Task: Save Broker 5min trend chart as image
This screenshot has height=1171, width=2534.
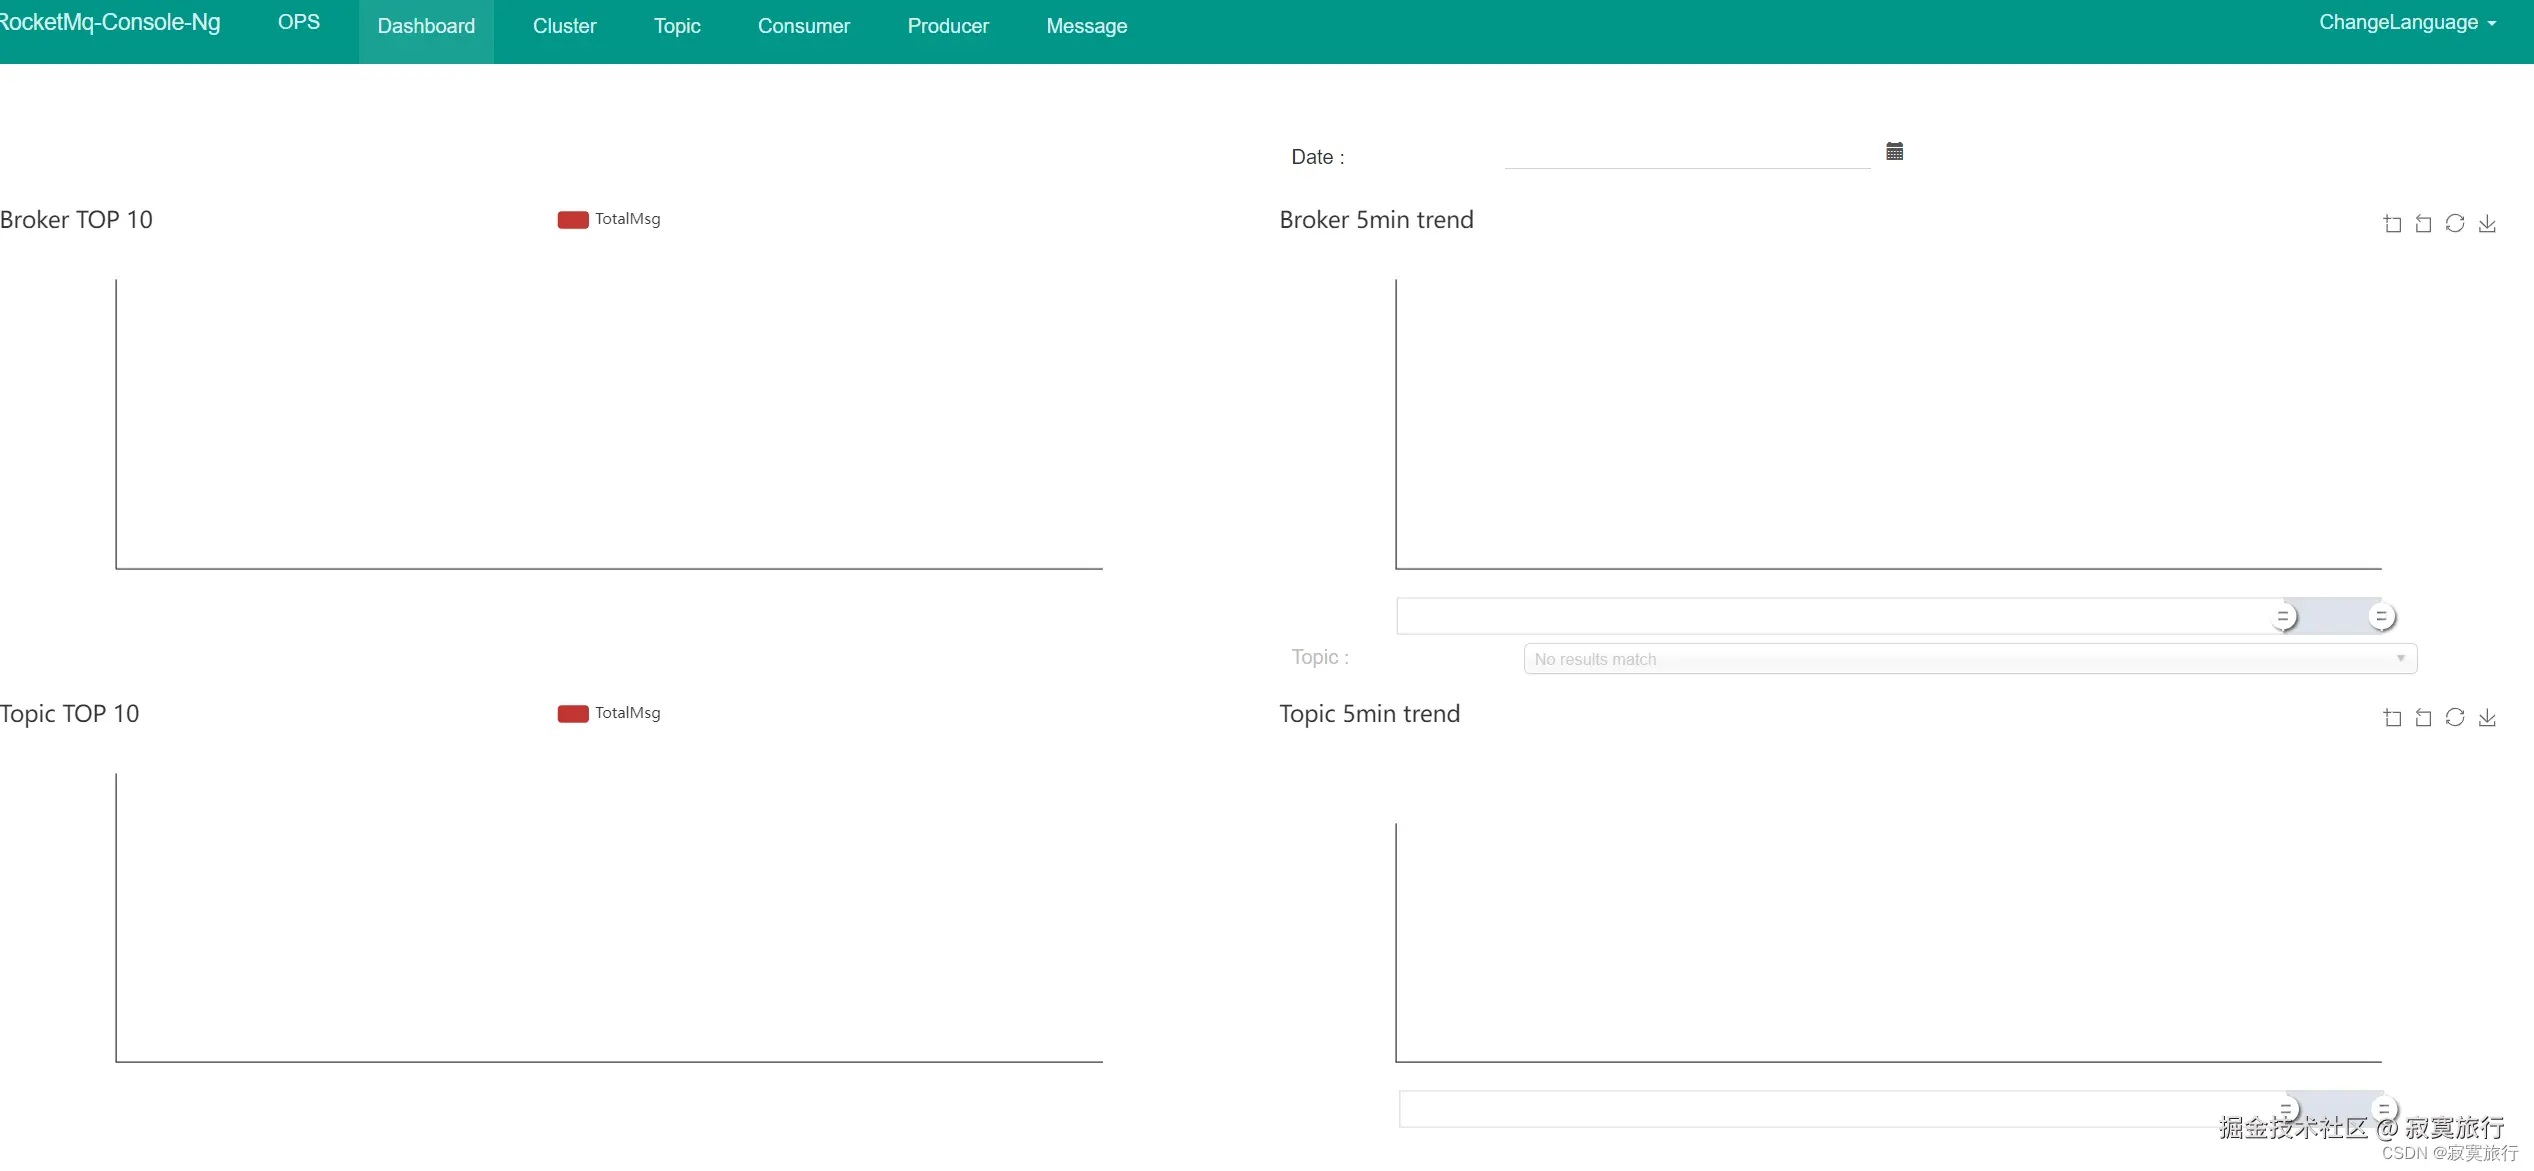Action: coord(2487,224)
